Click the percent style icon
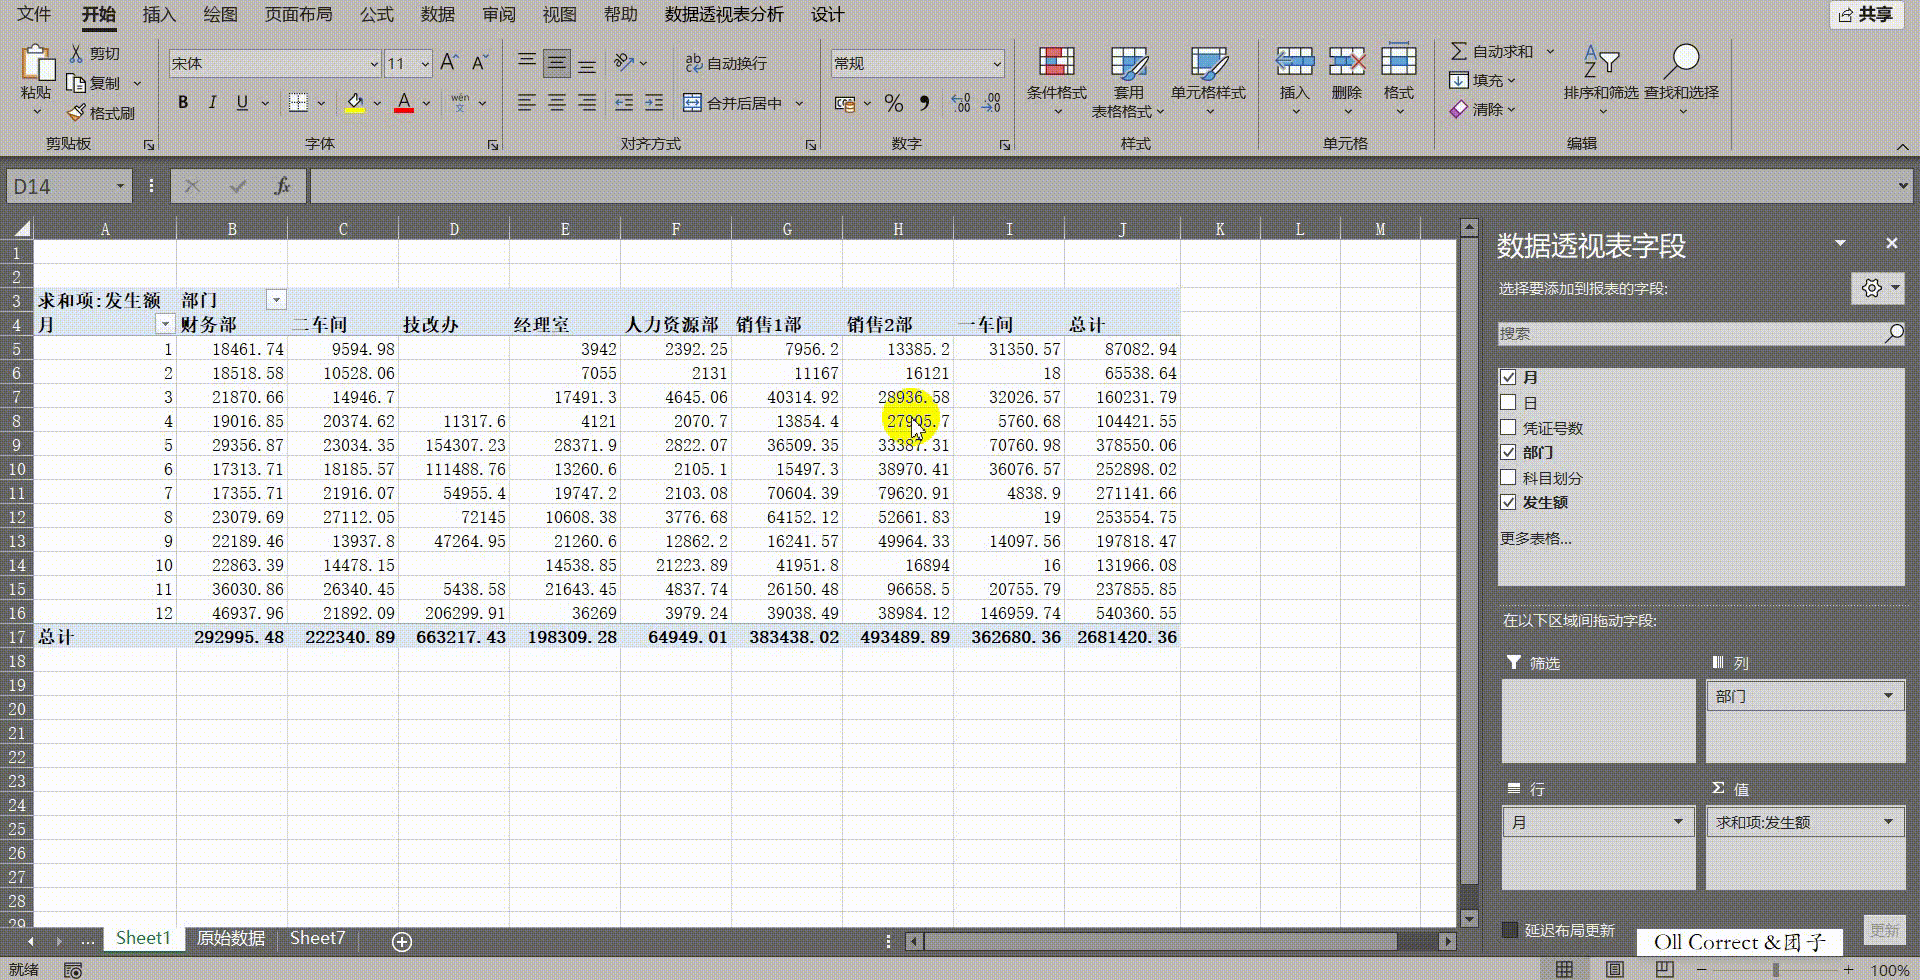Image resolution: width=1920 pixels, height=980 pixels. 894,103
